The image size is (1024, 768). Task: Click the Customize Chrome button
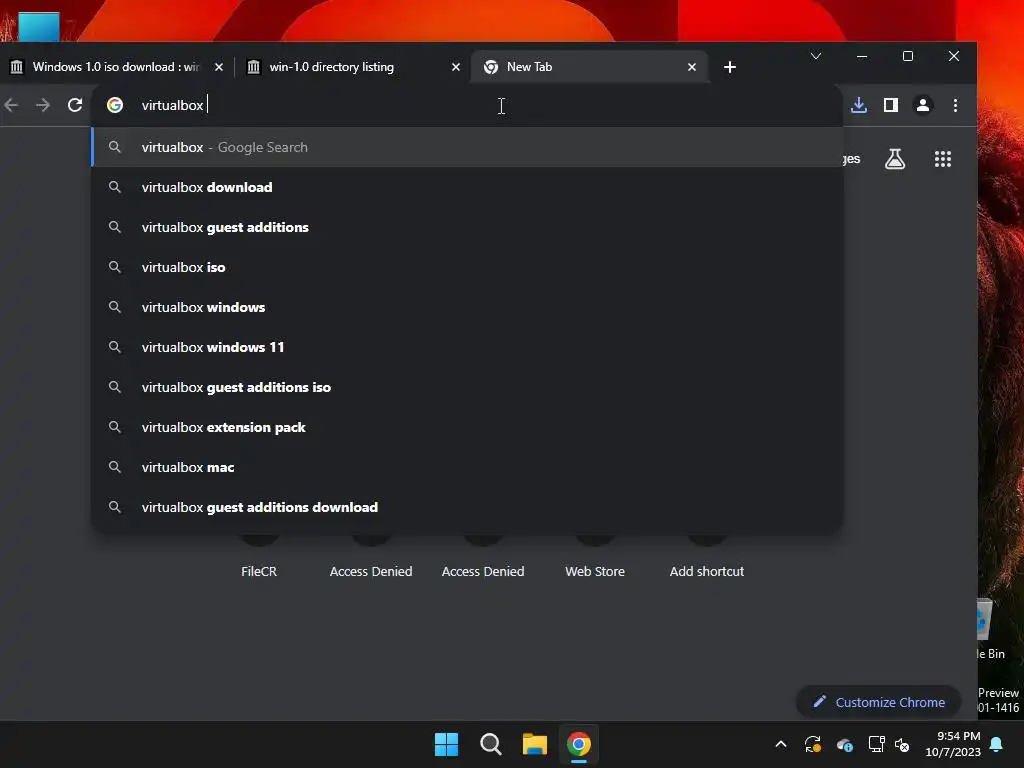[878, 702]
